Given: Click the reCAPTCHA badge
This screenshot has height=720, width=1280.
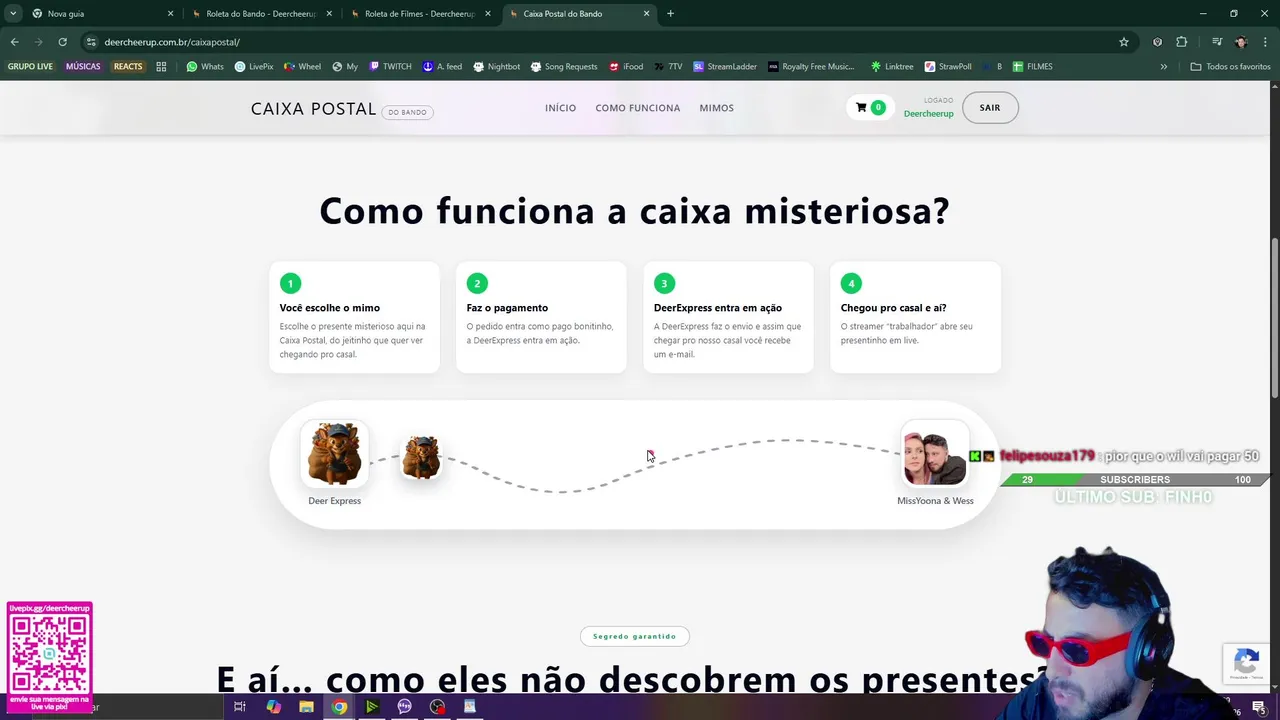Looking at the screenshot, I should pos(1247,664).
